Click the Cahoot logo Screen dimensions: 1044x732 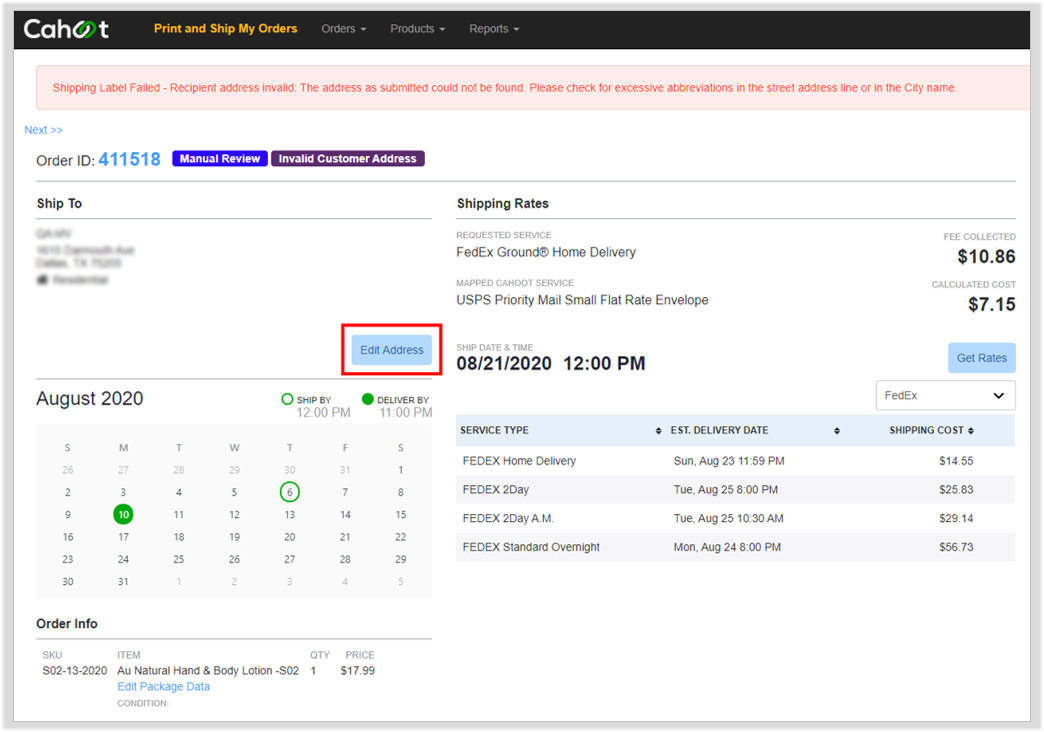click(x=66, y=29)
